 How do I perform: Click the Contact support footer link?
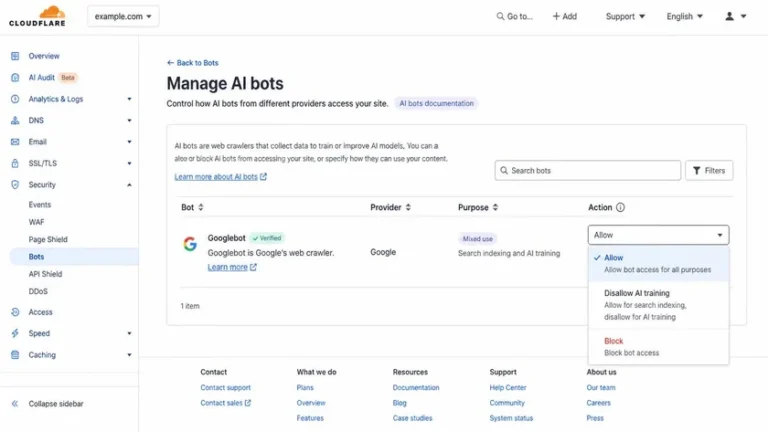(225, 387)
